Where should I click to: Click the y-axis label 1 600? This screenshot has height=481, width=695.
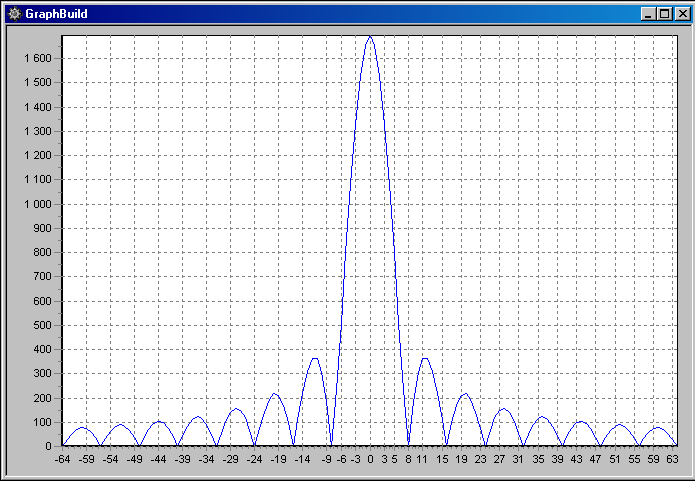click(38, 59)
